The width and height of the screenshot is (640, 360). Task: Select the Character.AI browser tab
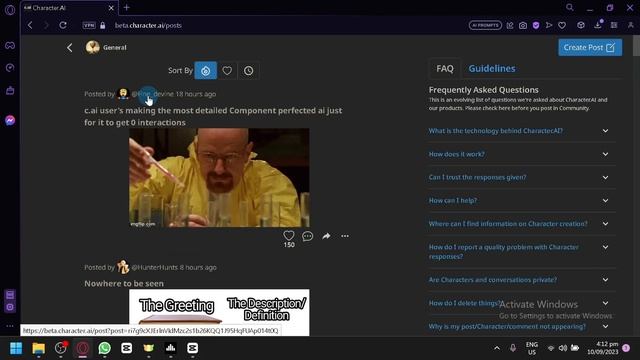coord(69,8)
